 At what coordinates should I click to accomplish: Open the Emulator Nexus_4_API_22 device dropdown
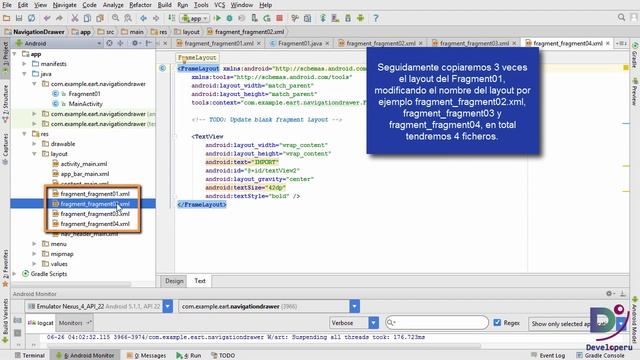coord(168,306)
